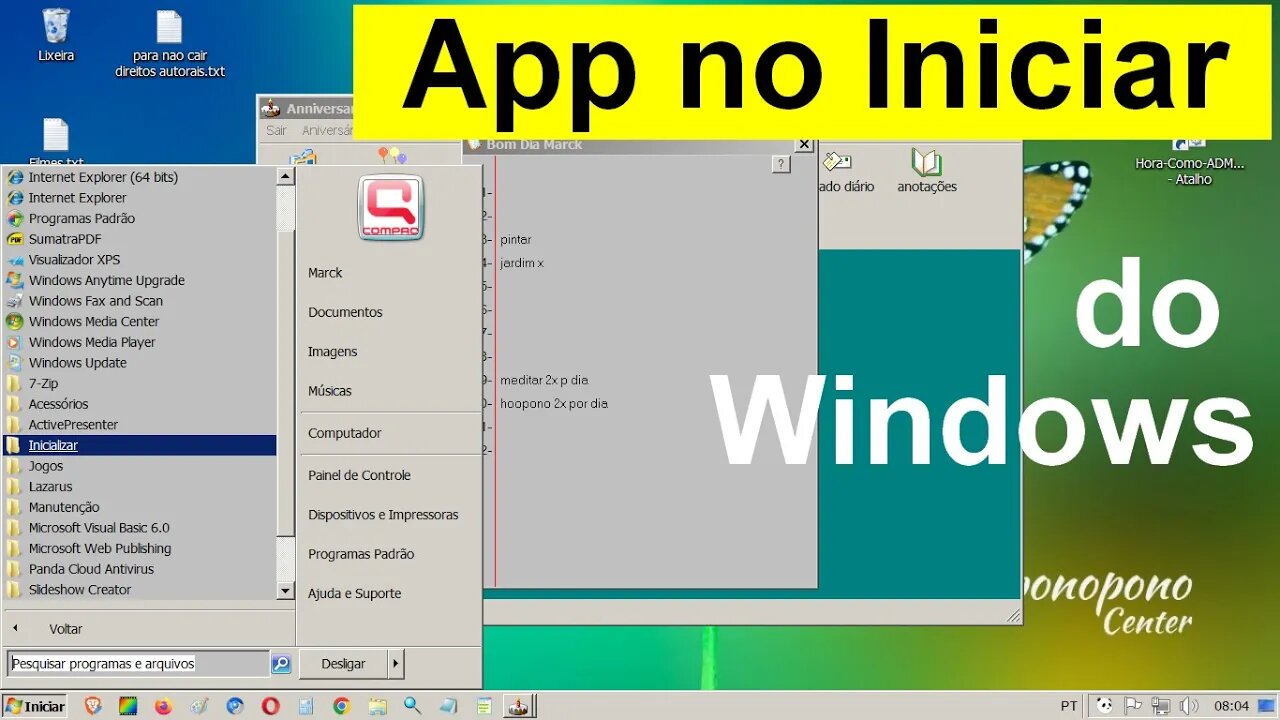Open Windows Update from the programs list
The image size is (1280, 720).
coord(139,363)
